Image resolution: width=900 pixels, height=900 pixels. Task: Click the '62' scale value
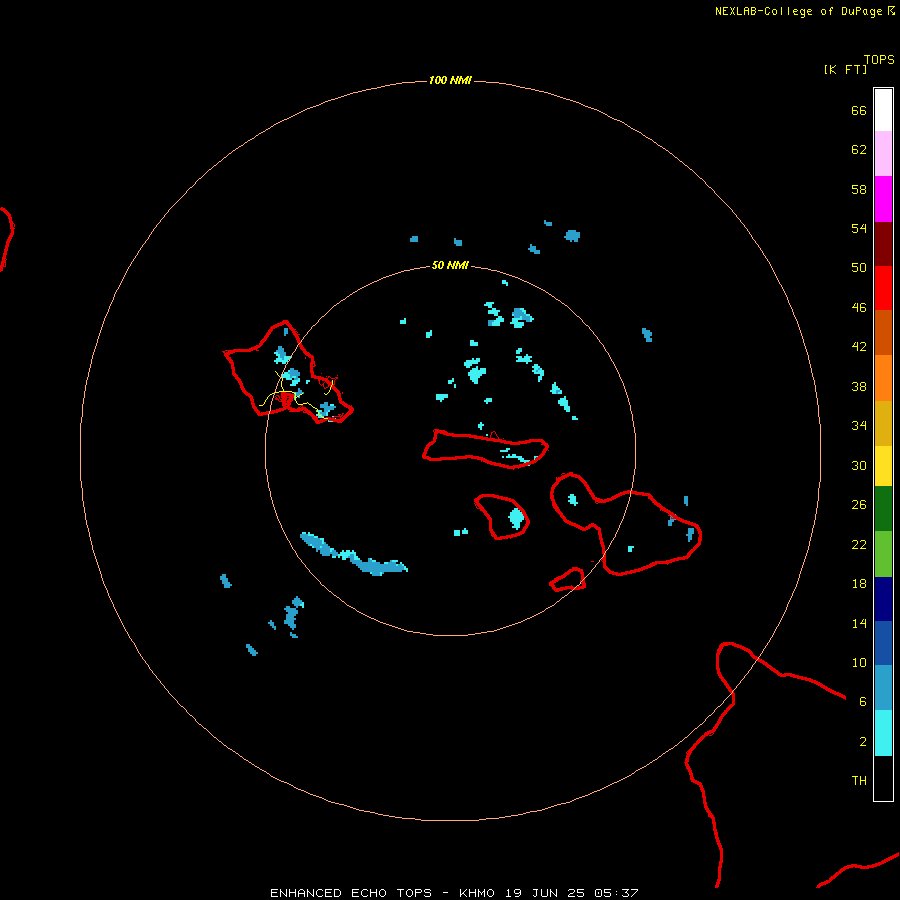[x=859, y=149]
